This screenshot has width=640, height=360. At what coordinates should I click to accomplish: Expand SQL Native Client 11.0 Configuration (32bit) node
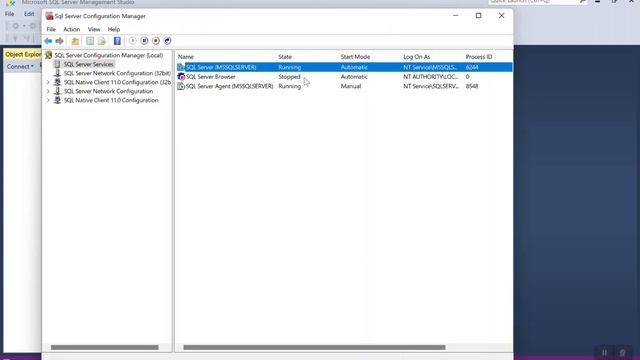tap(48, 82)
